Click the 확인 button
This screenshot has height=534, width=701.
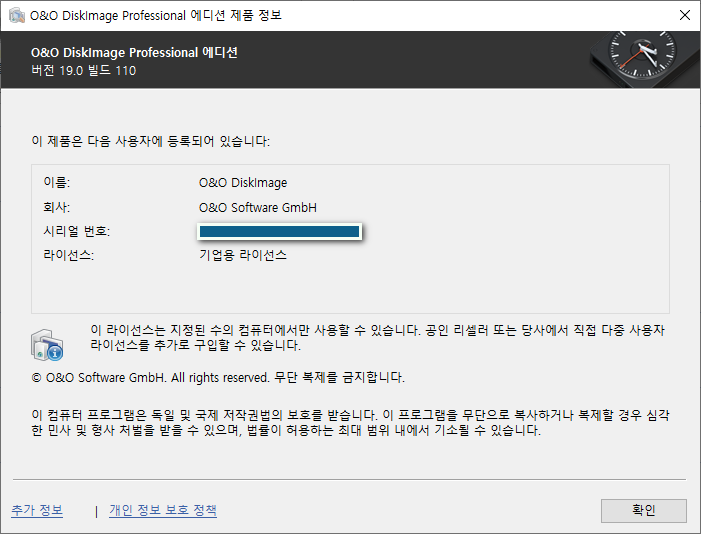(x=643, y=510)
